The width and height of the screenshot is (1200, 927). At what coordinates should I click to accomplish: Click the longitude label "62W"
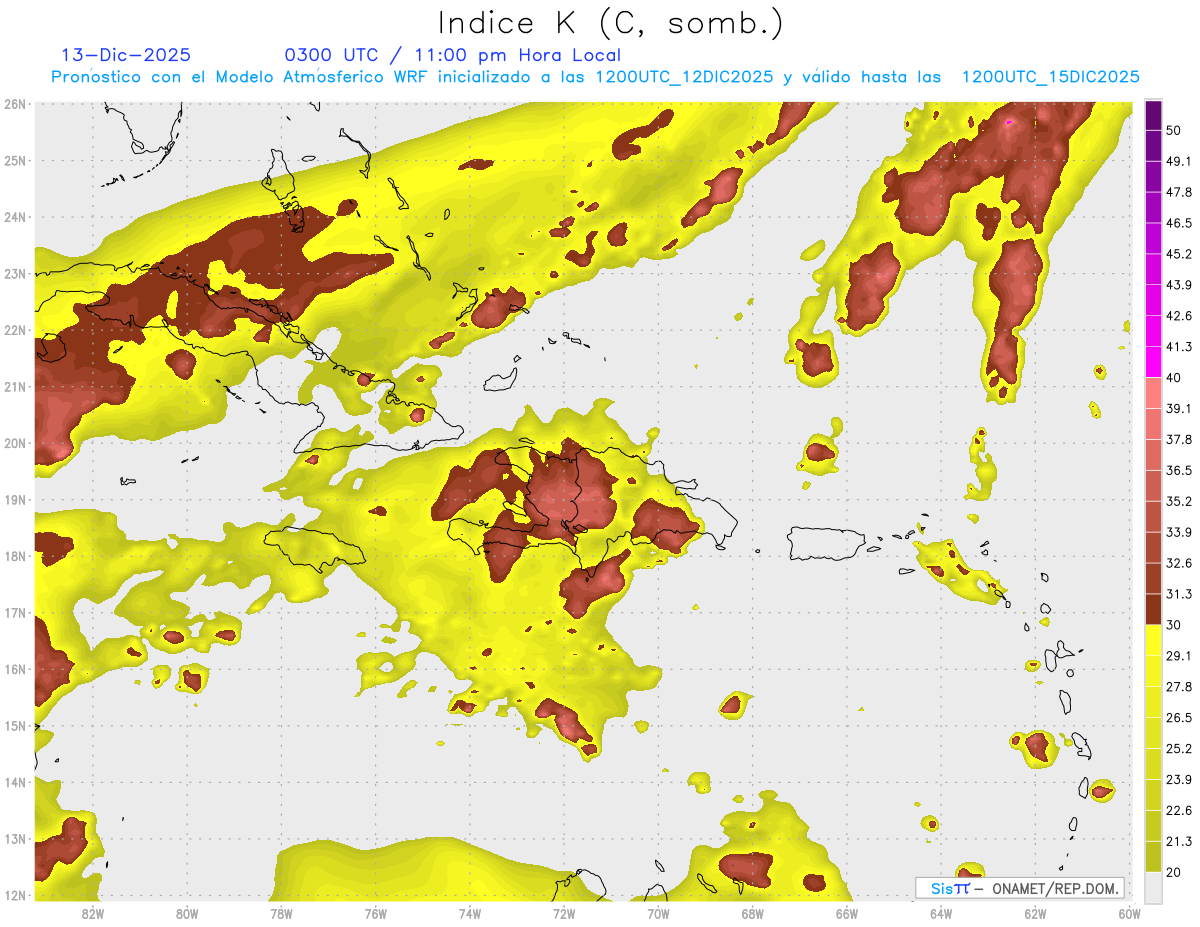click(1035, 913)
